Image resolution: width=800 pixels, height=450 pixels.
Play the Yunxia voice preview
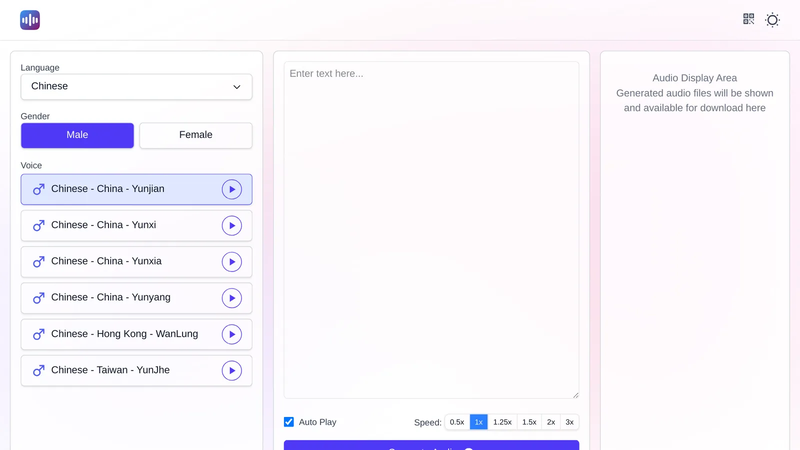tap(232, 262)
